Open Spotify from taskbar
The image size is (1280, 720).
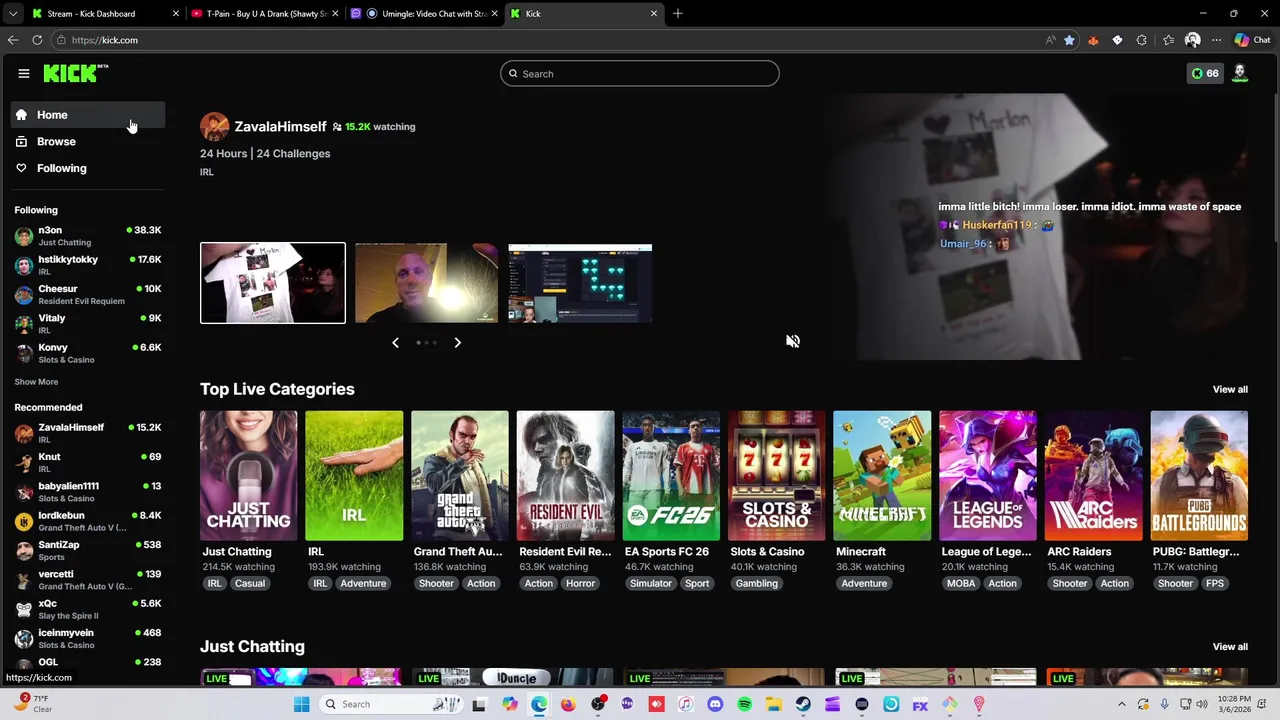coord(744,704)
